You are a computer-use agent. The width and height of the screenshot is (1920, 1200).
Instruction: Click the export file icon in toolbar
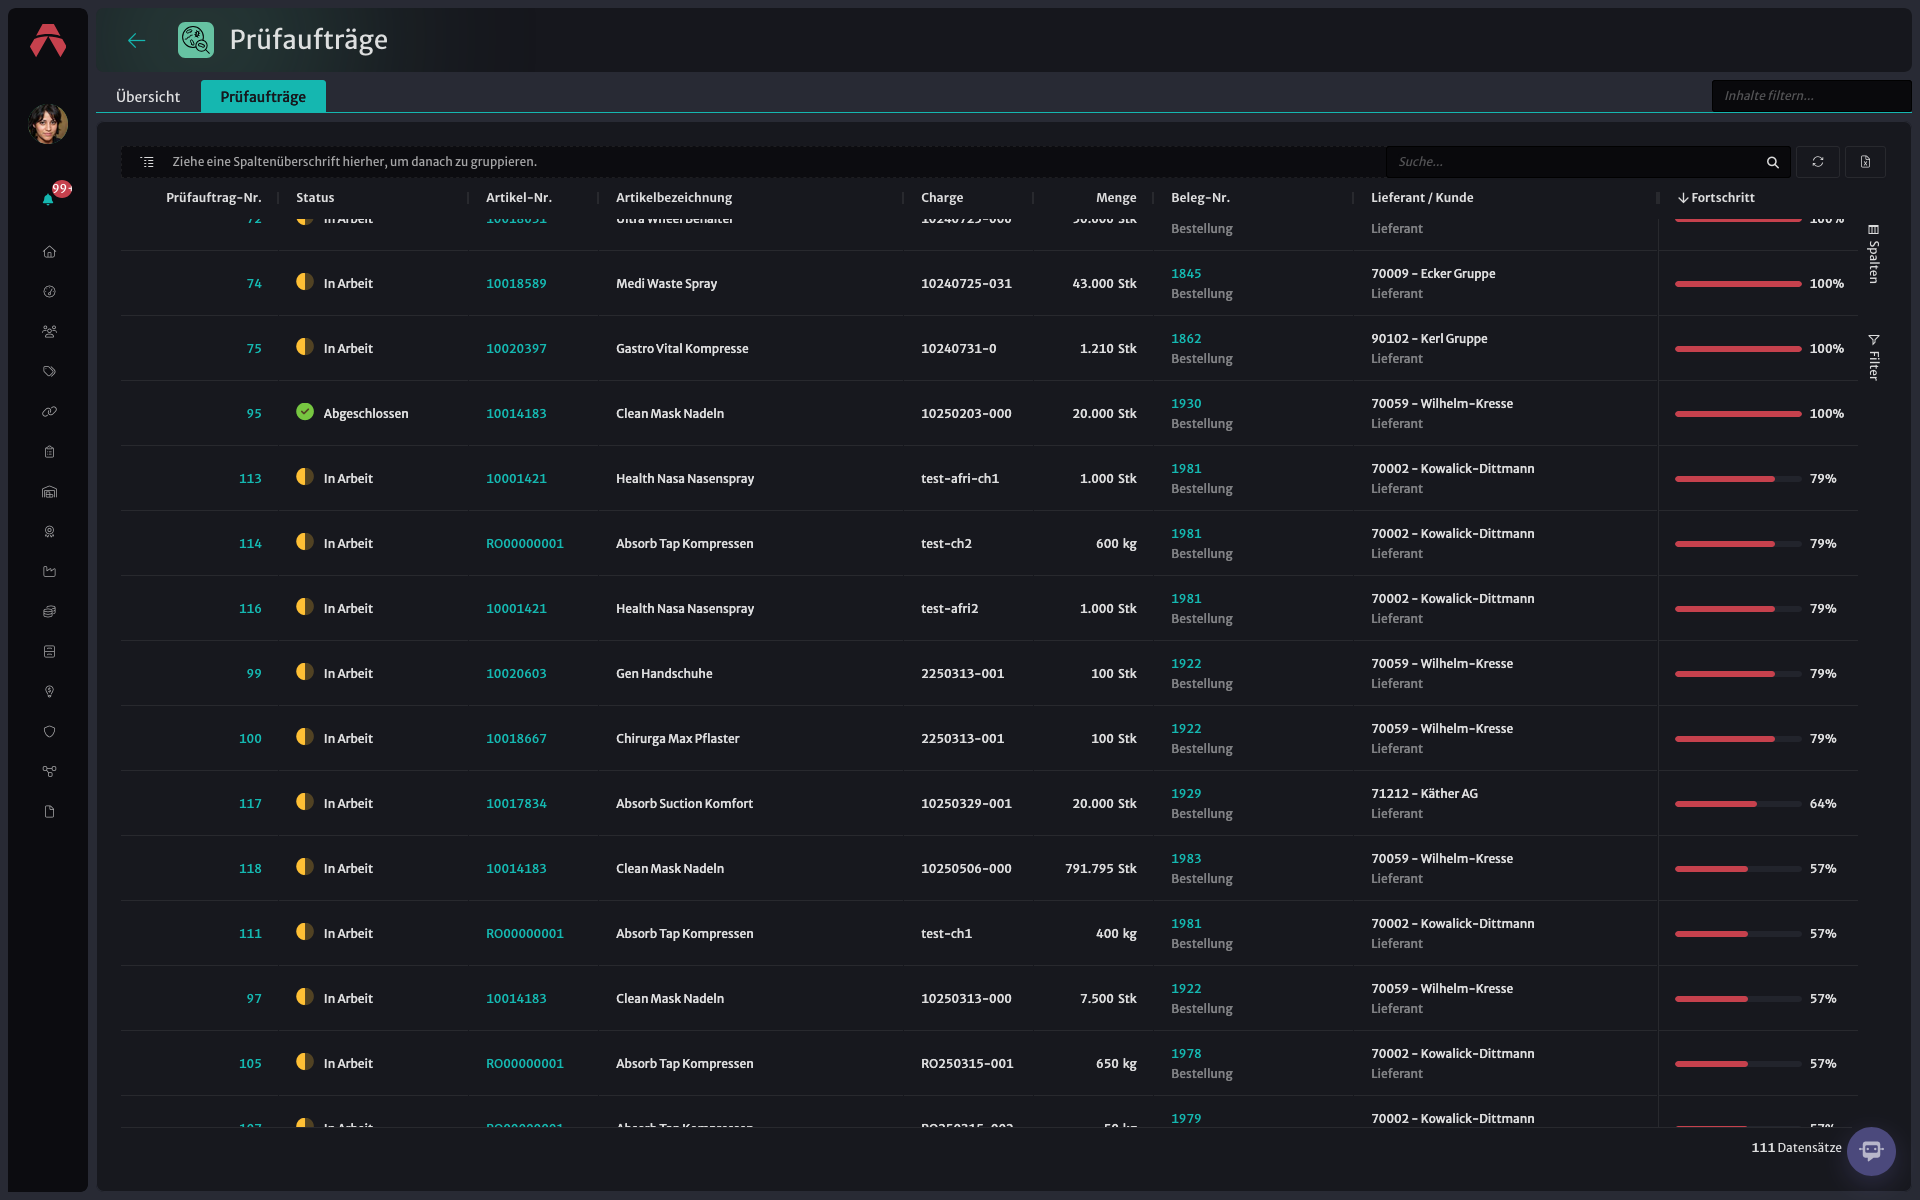click(x=1865, y=162)
